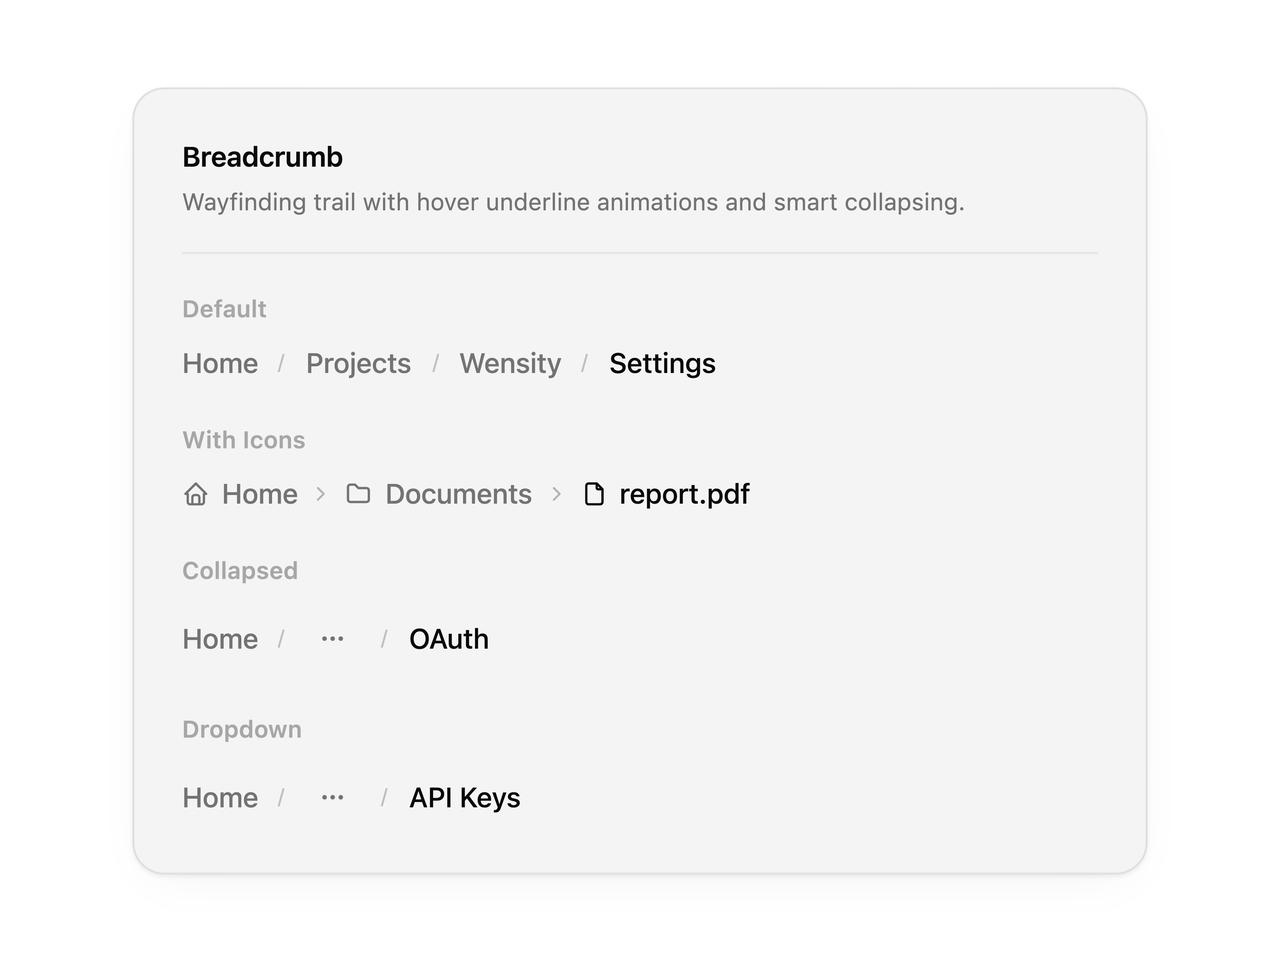Go to Home in the Collapsed breadcrumb

click(x=220, y=639)
